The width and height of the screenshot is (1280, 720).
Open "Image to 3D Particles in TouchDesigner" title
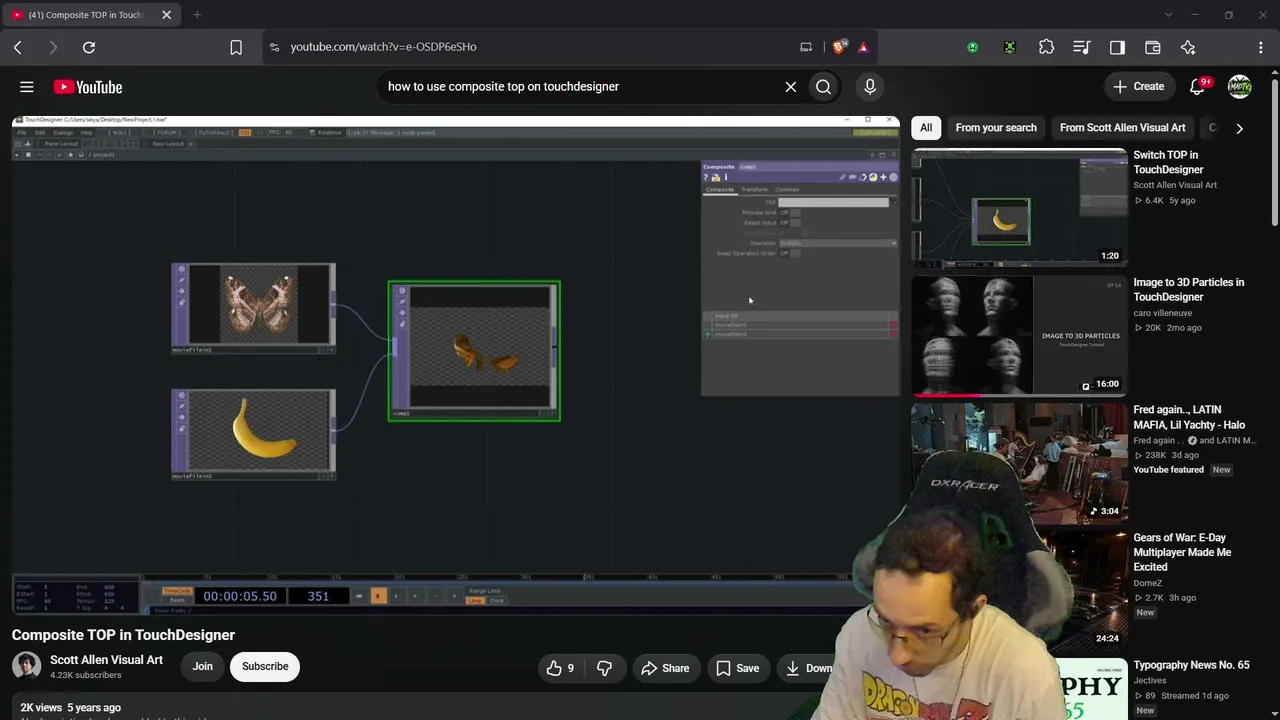(x=1189, y=289)
